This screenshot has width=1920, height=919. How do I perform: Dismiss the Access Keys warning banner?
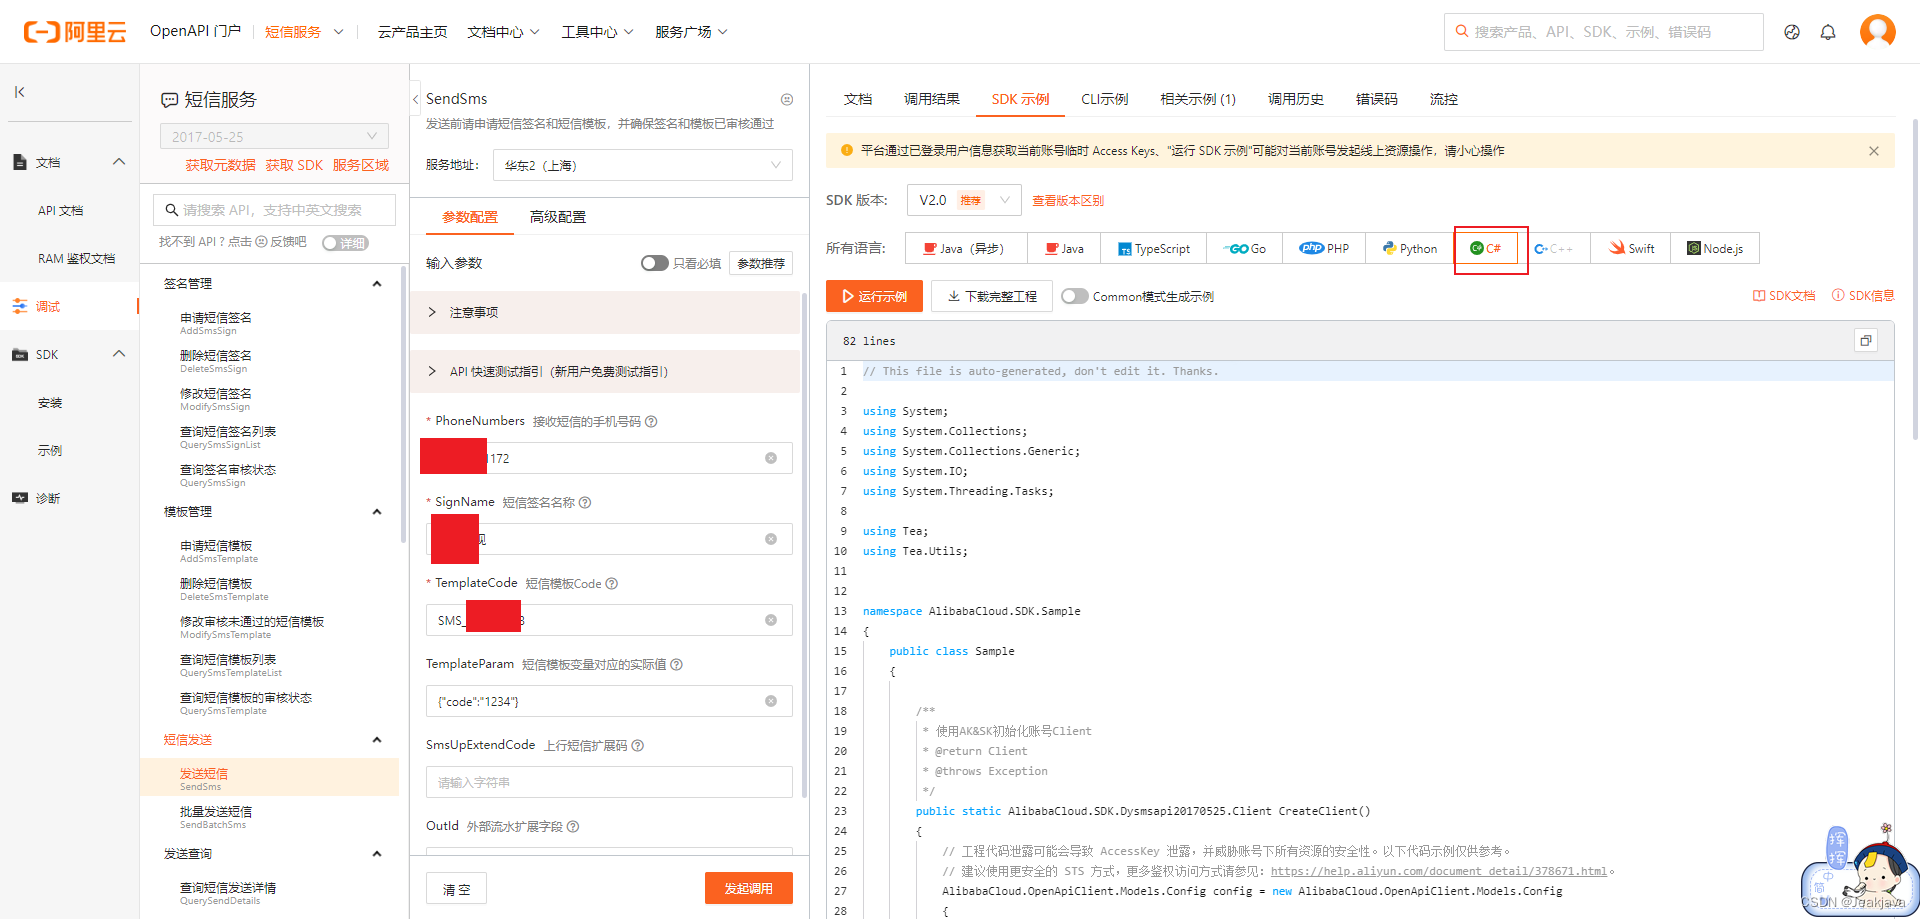pyautogui.click(x=1874, y=151)
